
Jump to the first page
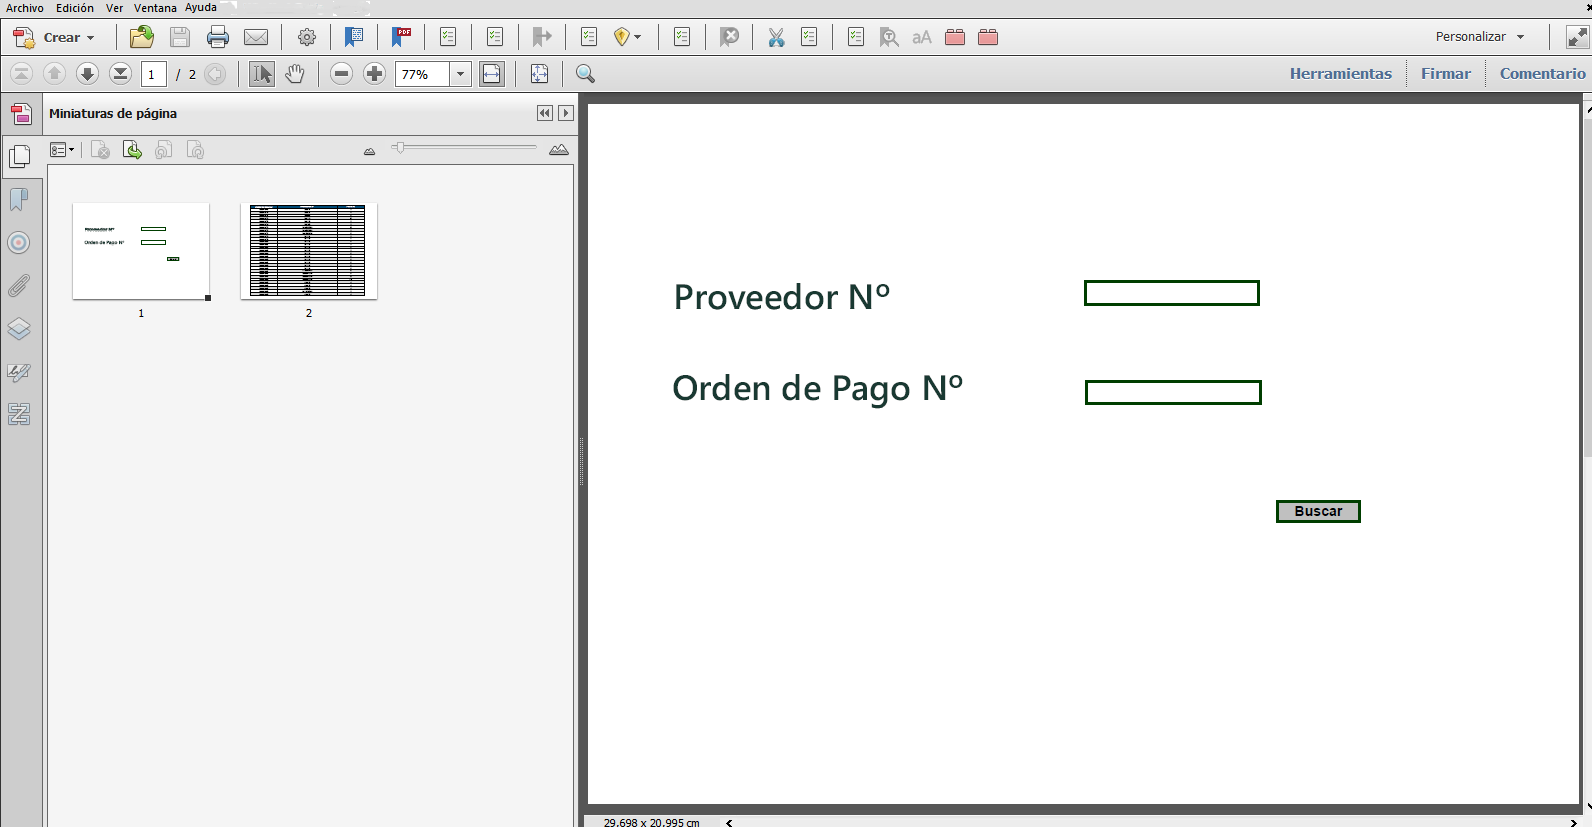21,73
